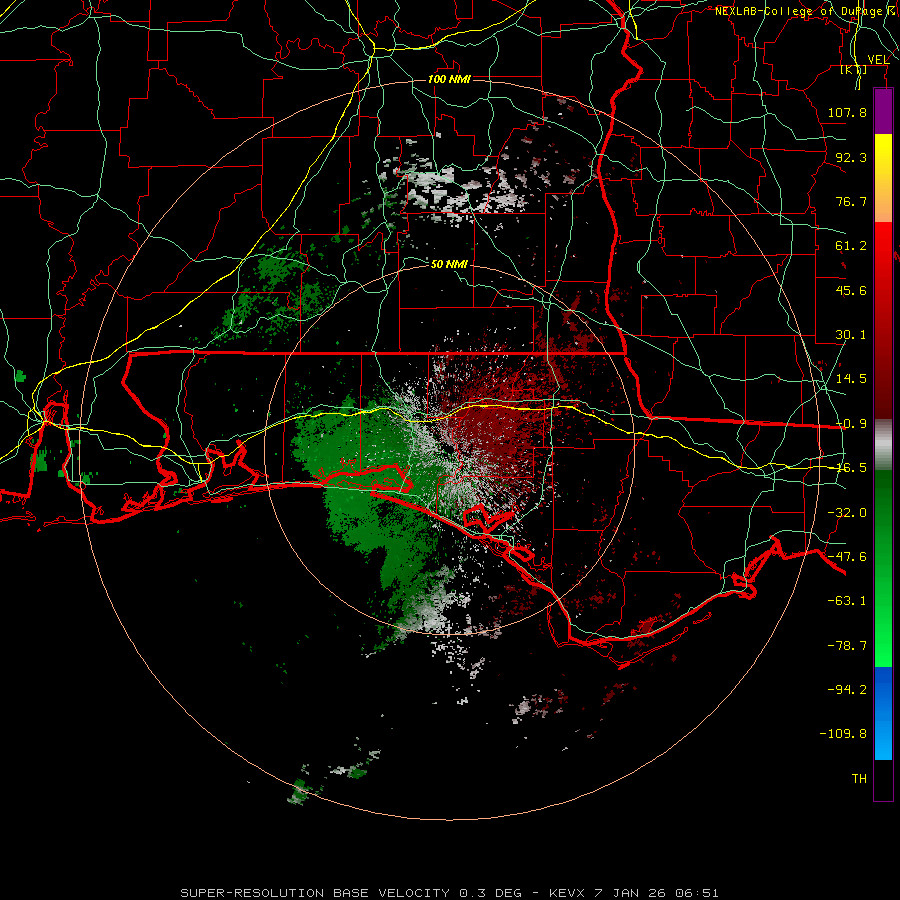Select the blue segment of the velocity scale
Screen dimensions: 900x900
point(883,713)
